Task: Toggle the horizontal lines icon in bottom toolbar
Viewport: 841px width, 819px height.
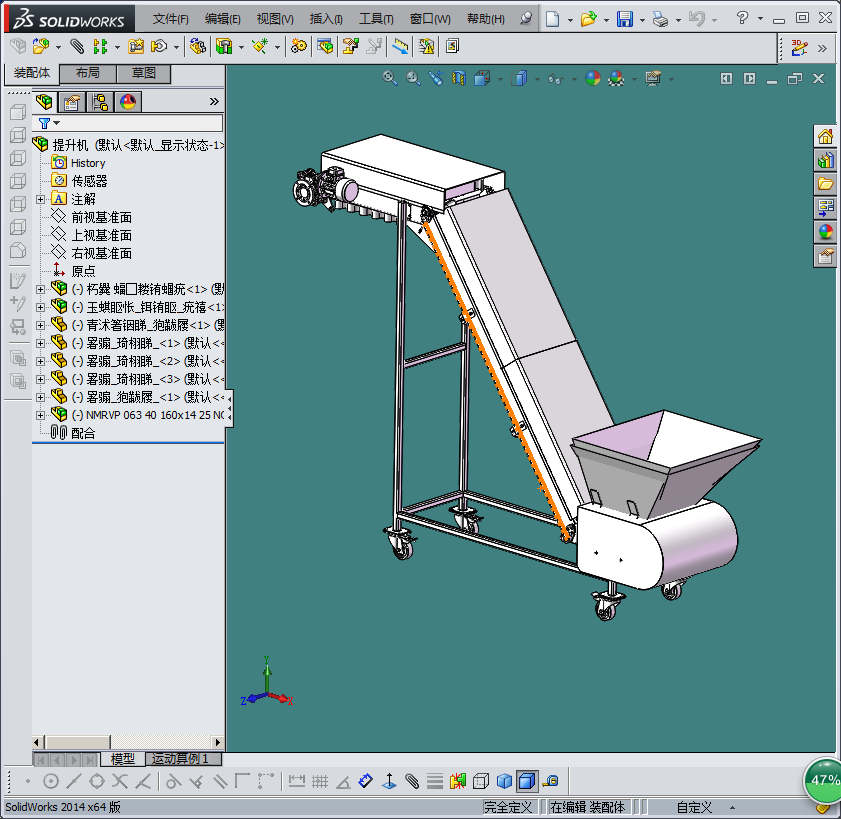Action: [435, 781]
